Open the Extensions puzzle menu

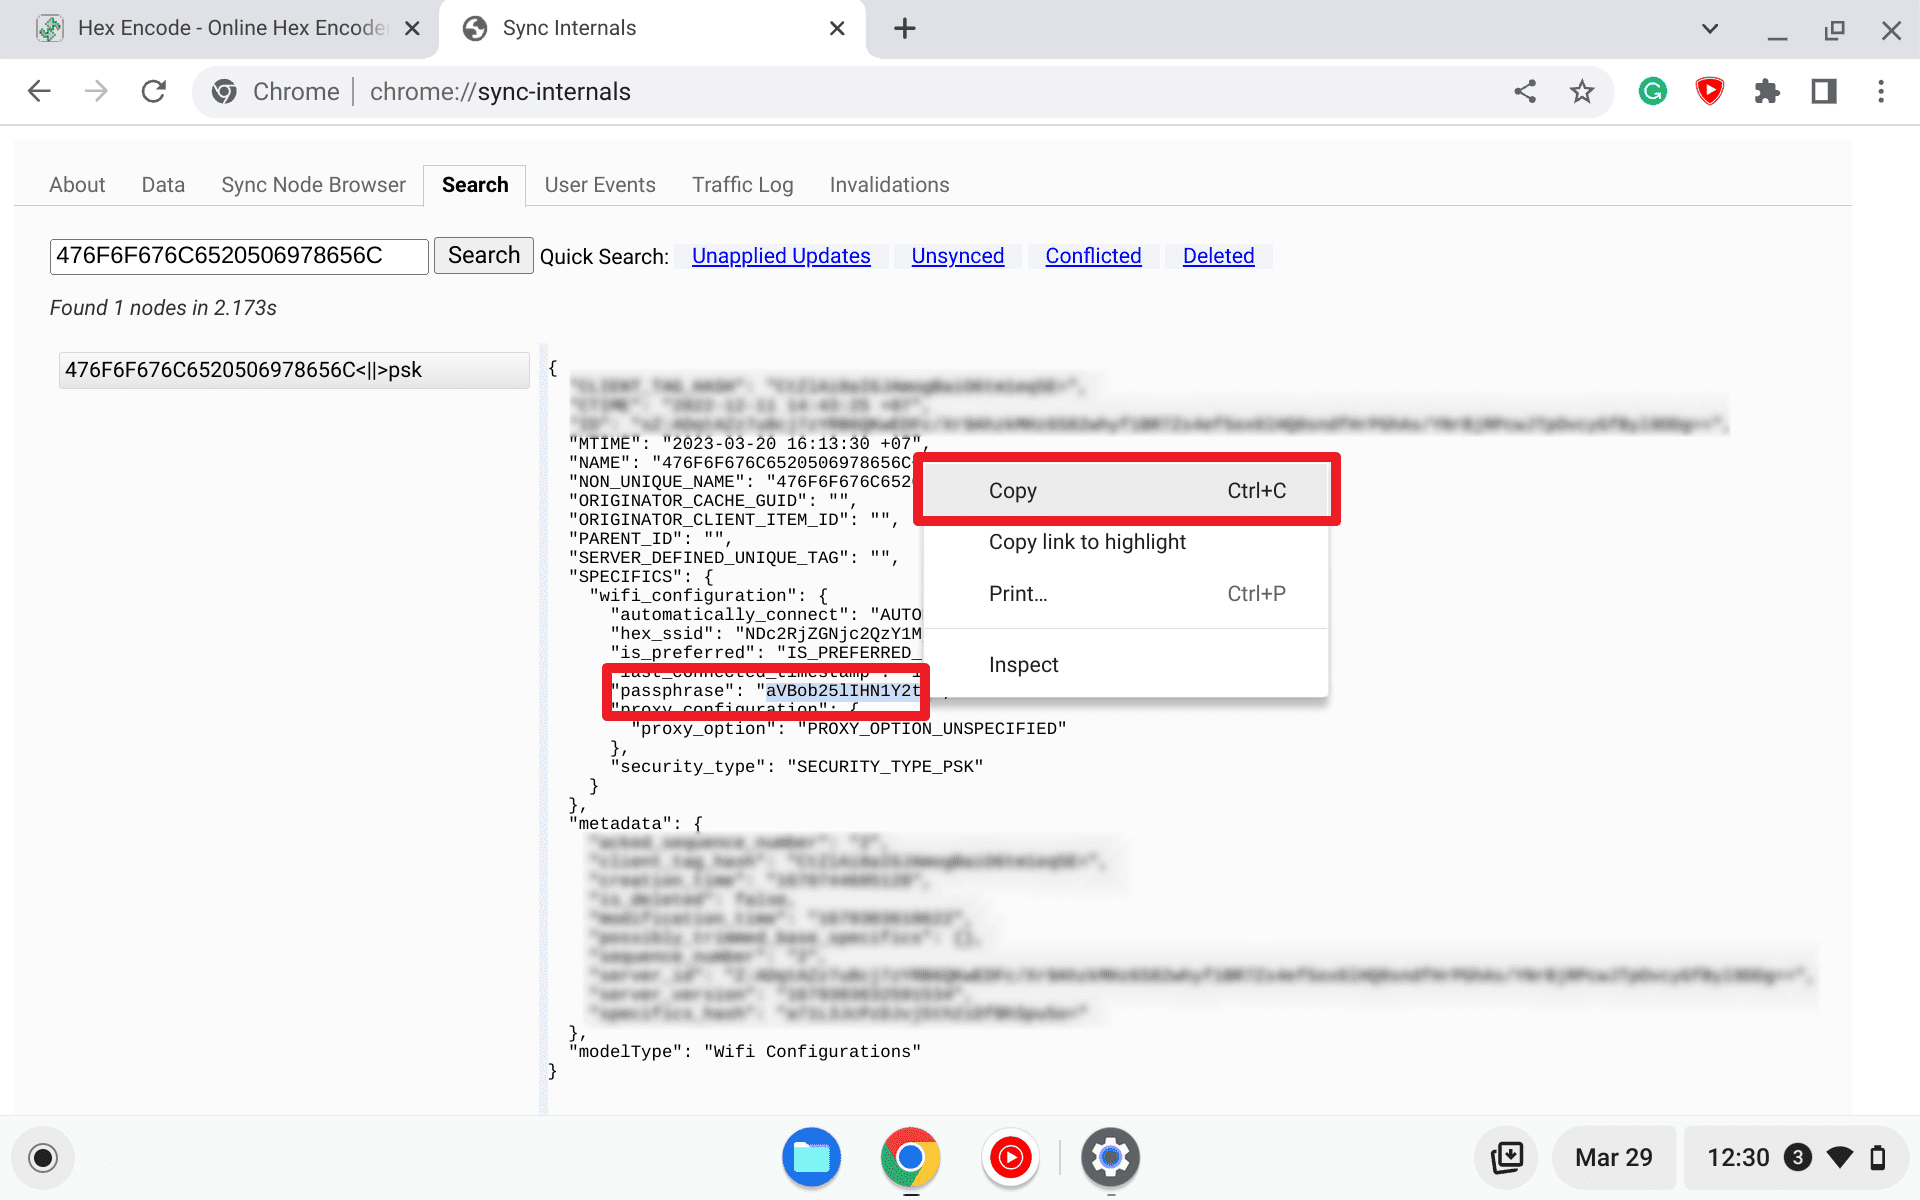tap(1767, 92)
